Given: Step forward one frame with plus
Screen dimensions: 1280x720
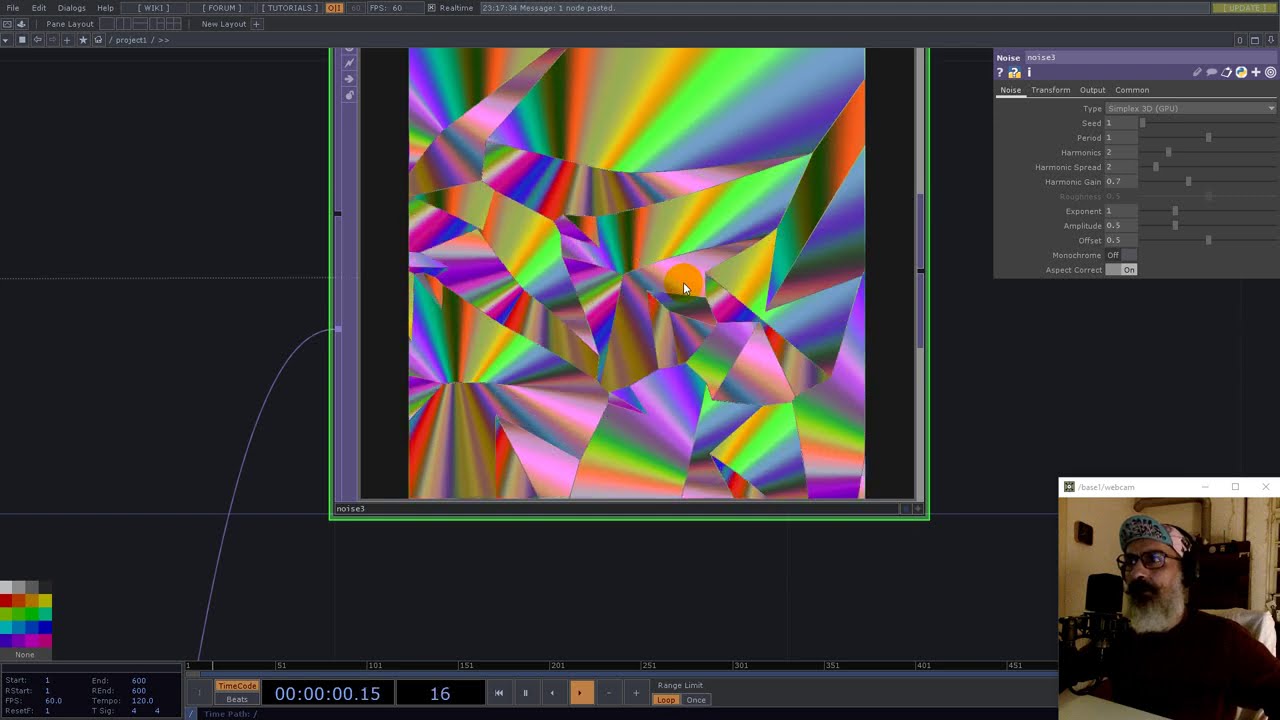Looking at the screenshot, I should (x=635, y=693).
